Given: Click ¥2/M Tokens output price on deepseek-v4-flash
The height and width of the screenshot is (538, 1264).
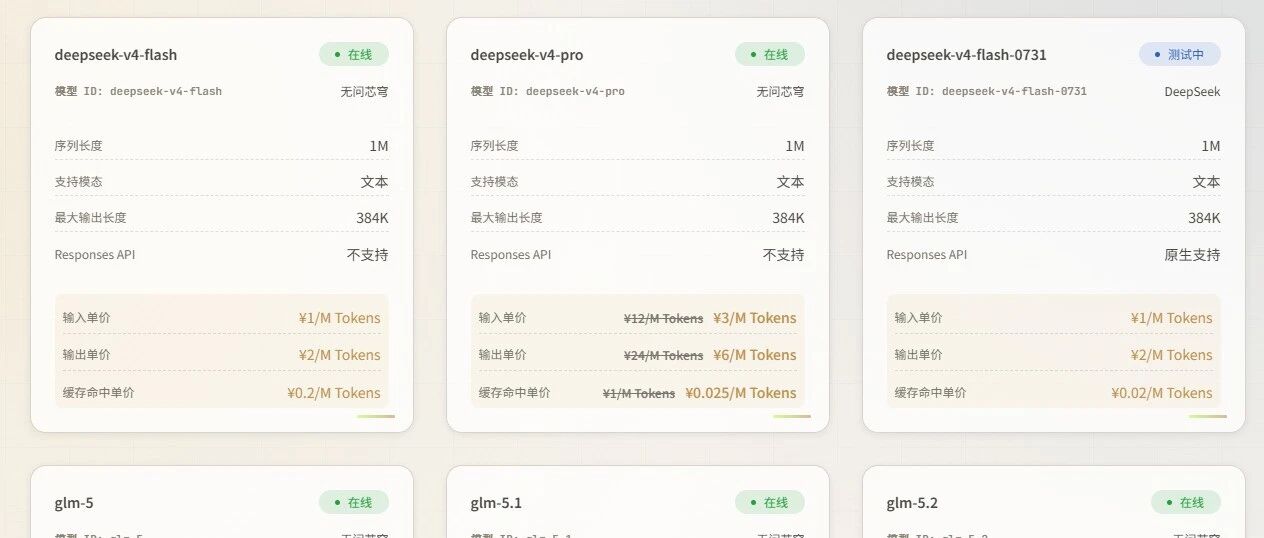Looking at the screenshot, I should [x=340, y=355].
